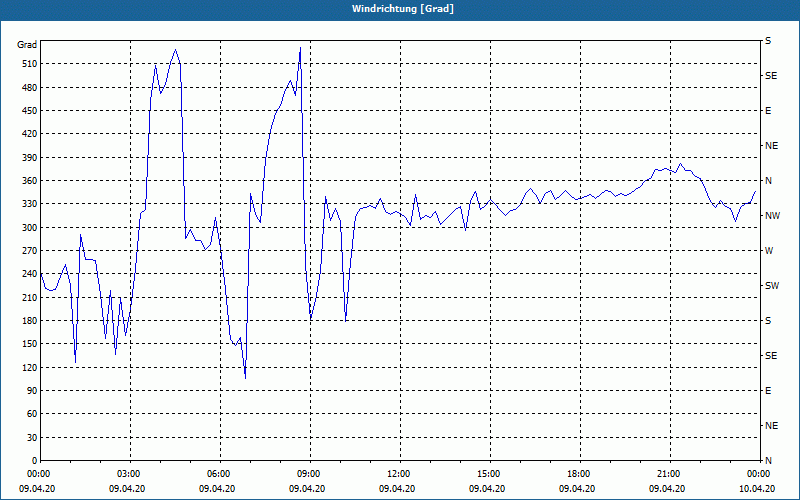Screen dimensions: 800x500
Task: Select the 300 degree axis label
Action: [31, 228]
